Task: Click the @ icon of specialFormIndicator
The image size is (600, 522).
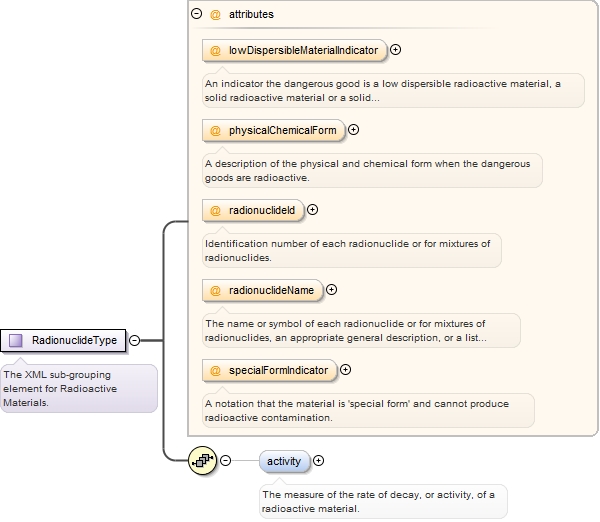Action: 215,370
